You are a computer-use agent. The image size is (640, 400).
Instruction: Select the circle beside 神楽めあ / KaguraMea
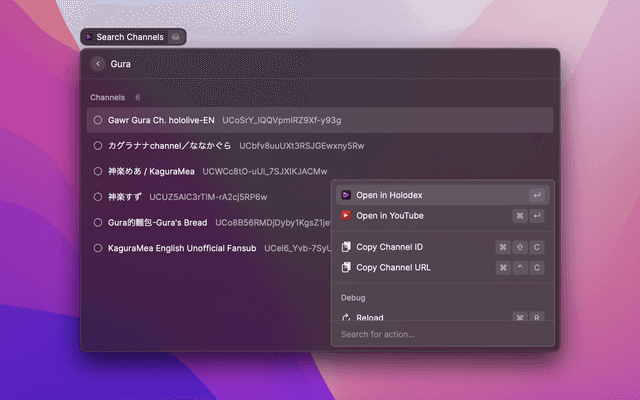tap(98, 171)
